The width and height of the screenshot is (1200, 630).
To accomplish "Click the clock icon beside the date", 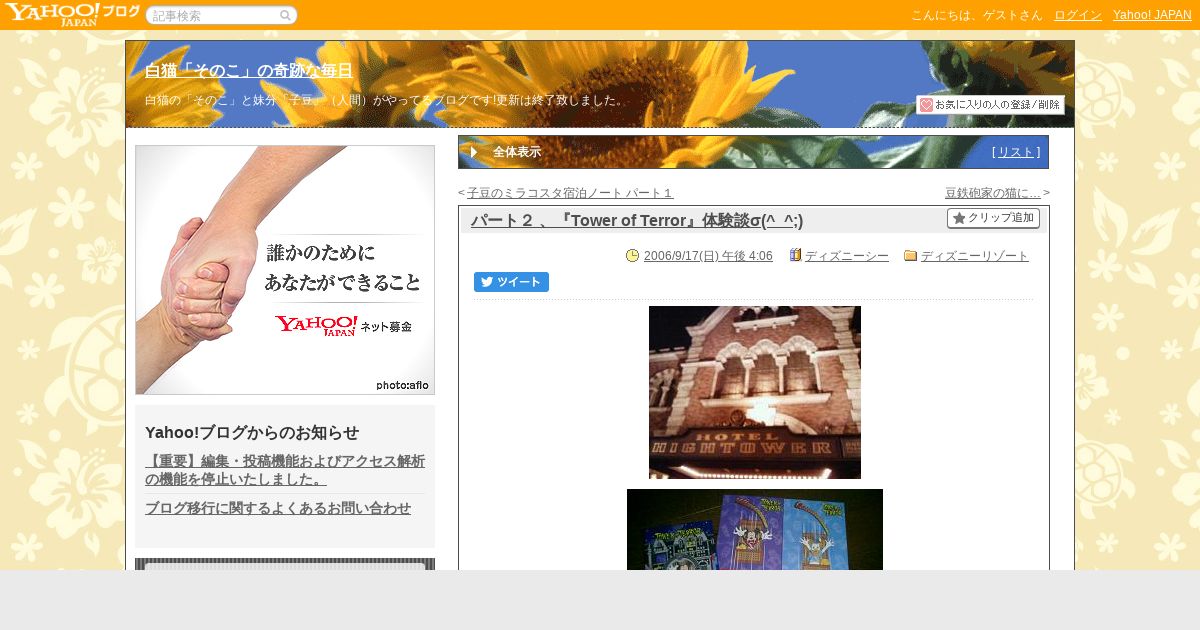I will (632, 256).
